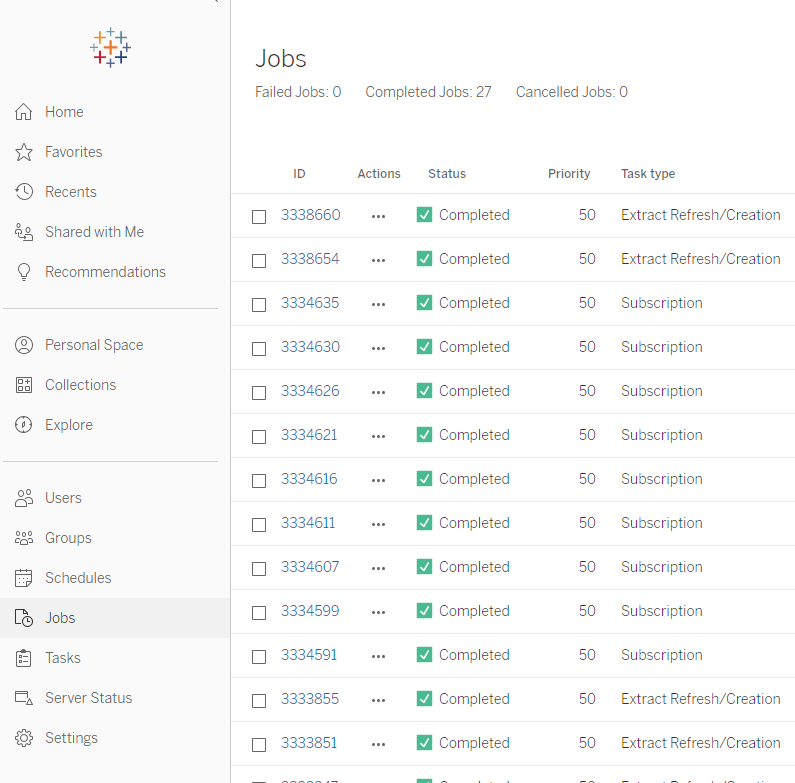Open the three-dot menu for job 3334591

[378, 656]
